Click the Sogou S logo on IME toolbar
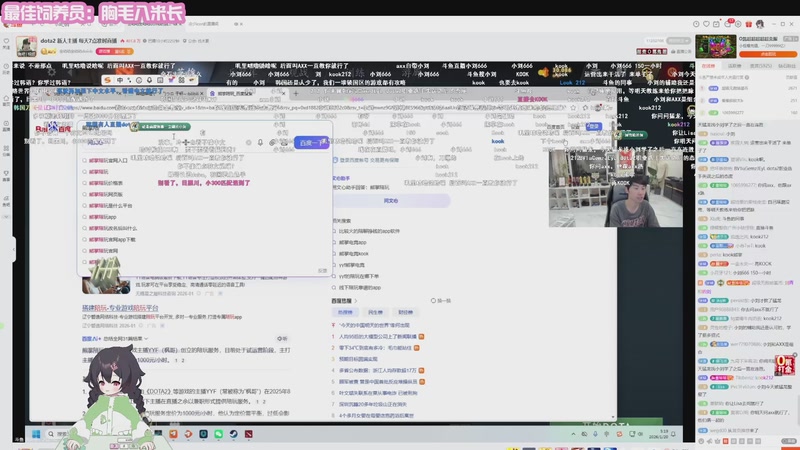Viewport: 800px width, 450px height. (107, 80)
